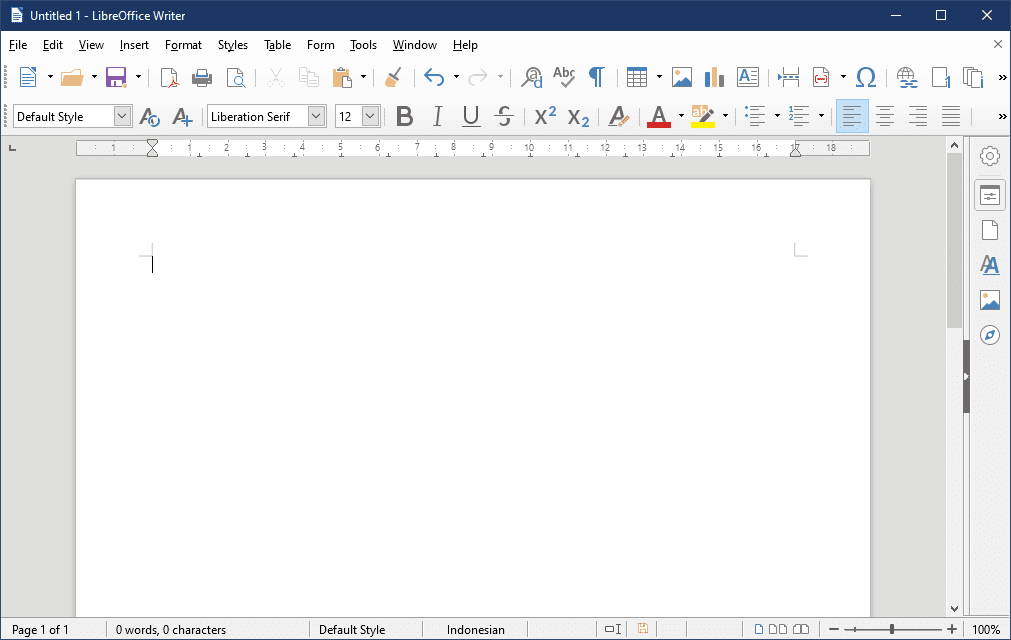Insert a chart

(x=712, y=77)
